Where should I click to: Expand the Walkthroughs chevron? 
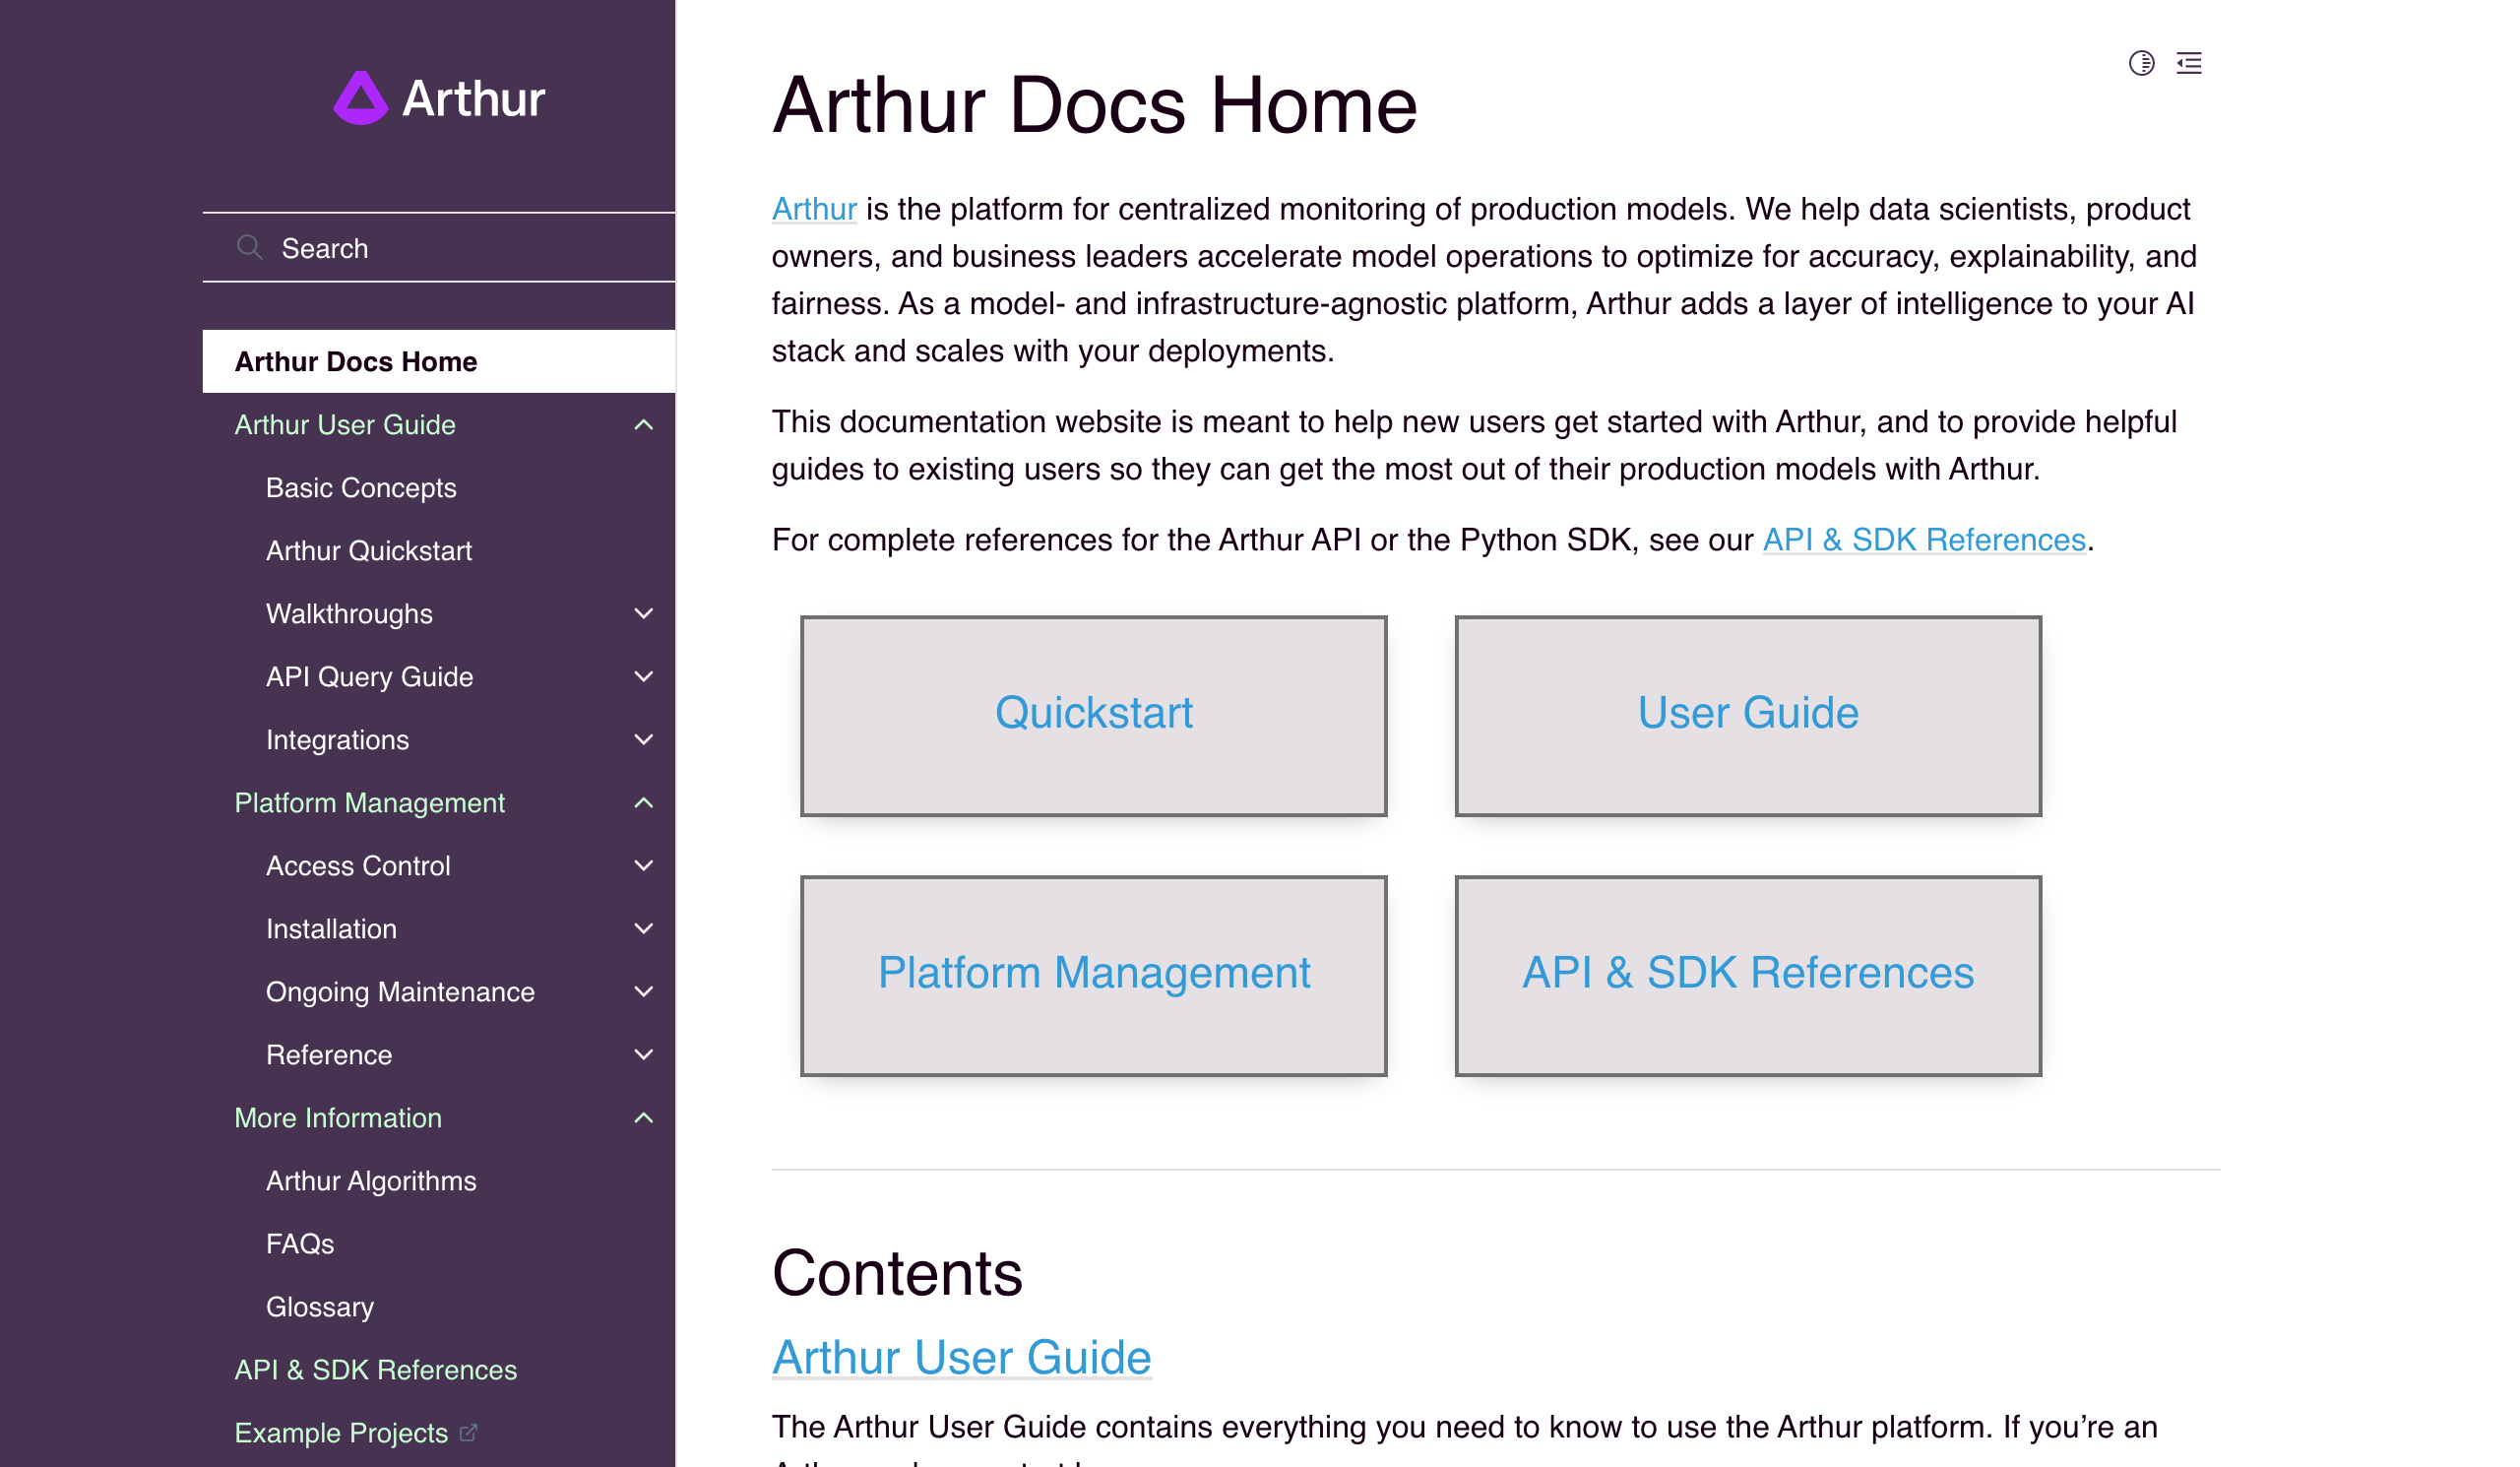(x=644, y=614)
